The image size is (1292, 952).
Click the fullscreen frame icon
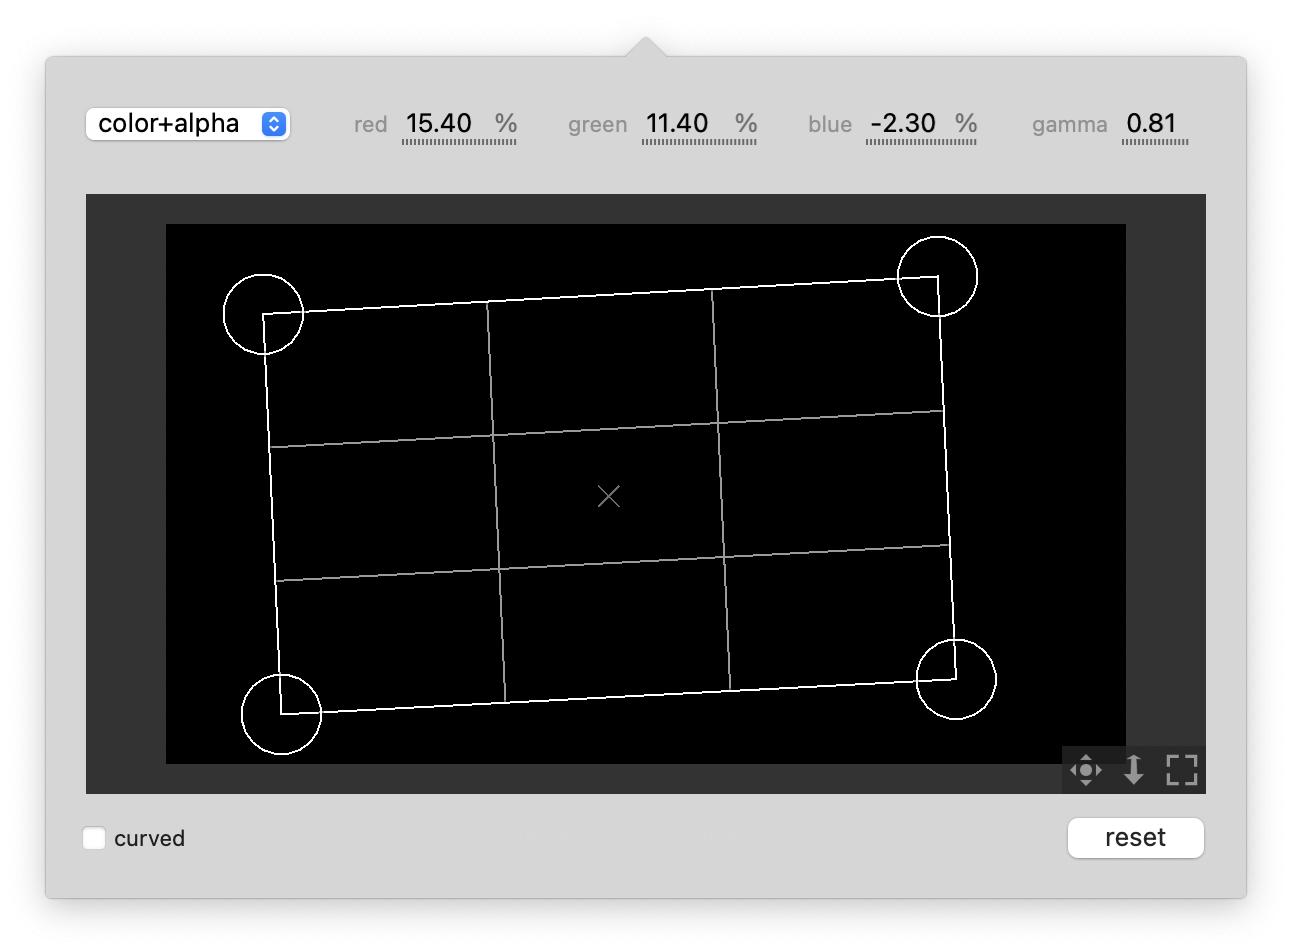coord(1181,770)
